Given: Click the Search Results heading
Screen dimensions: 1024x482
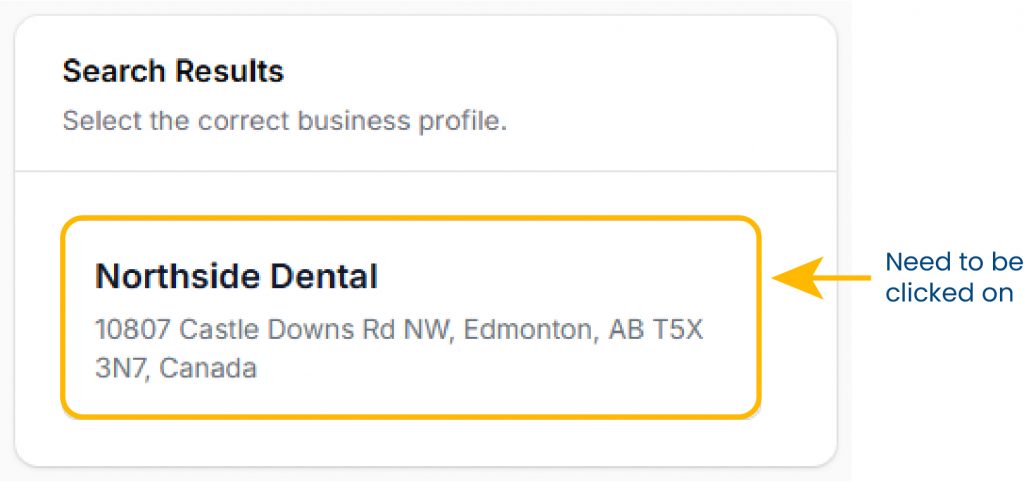Looking at the screenshot, I should click(x=173, y=71).
